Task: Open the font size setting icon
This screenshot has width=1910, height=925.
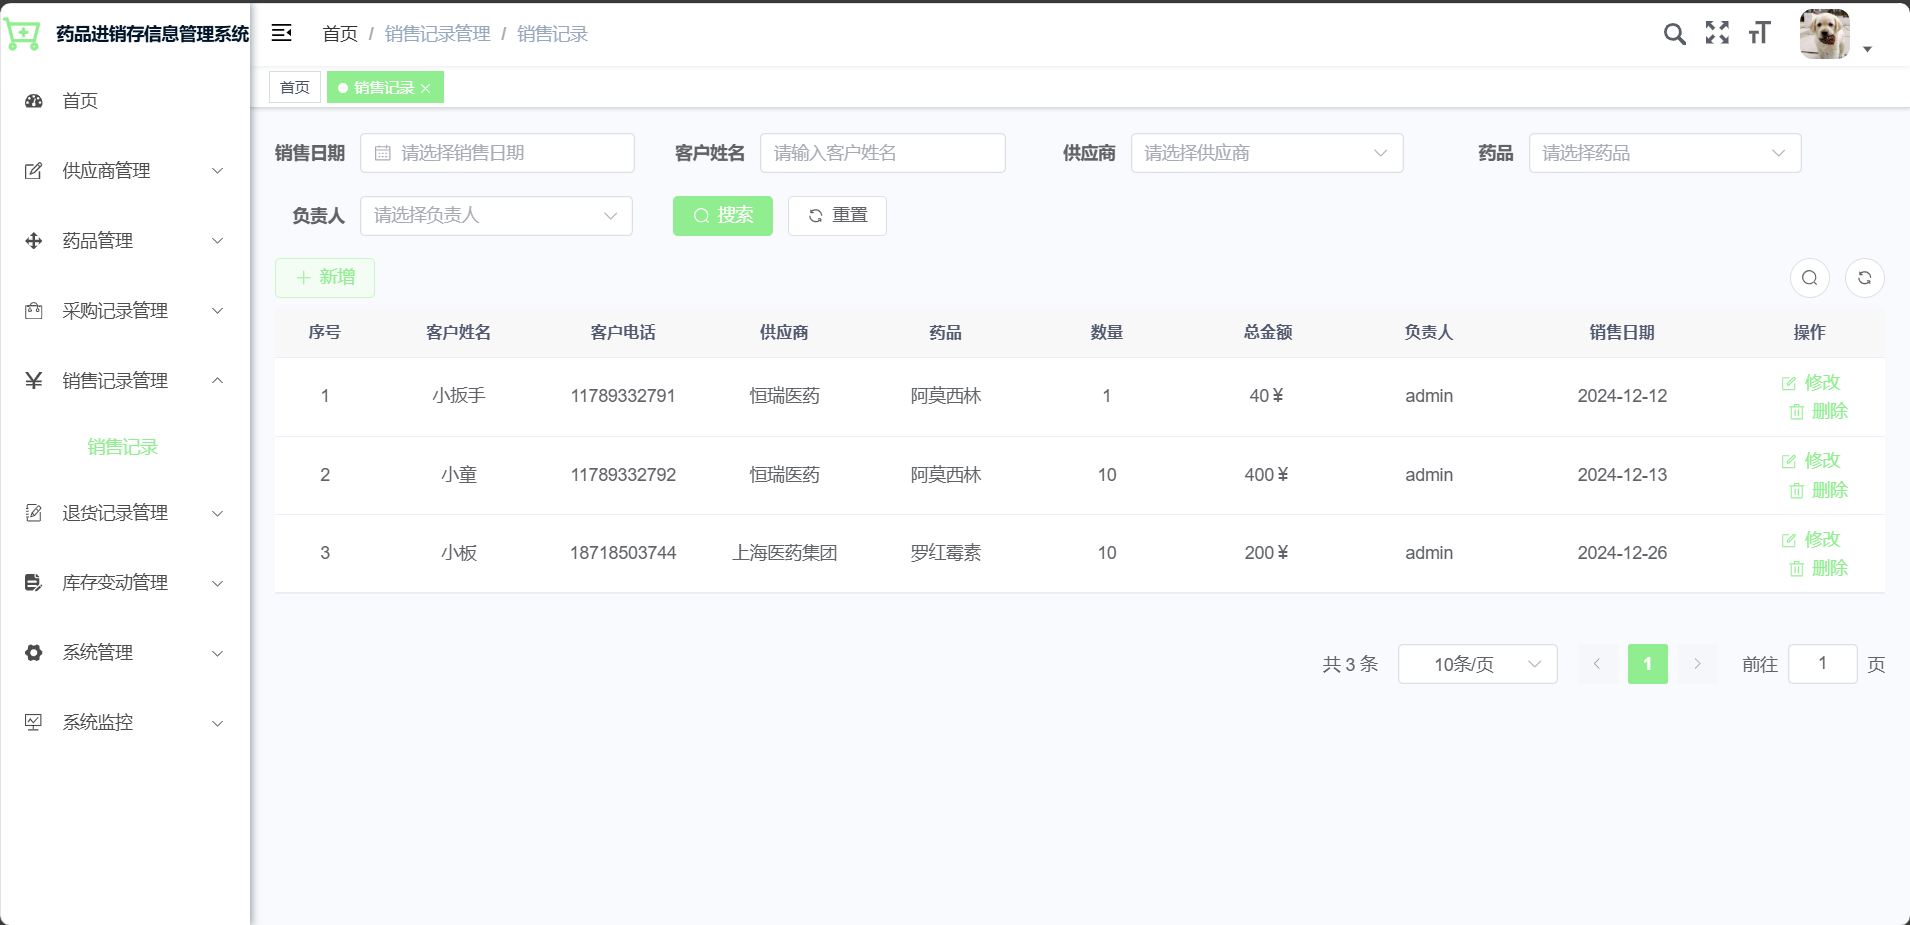Action: point(1760,33)
